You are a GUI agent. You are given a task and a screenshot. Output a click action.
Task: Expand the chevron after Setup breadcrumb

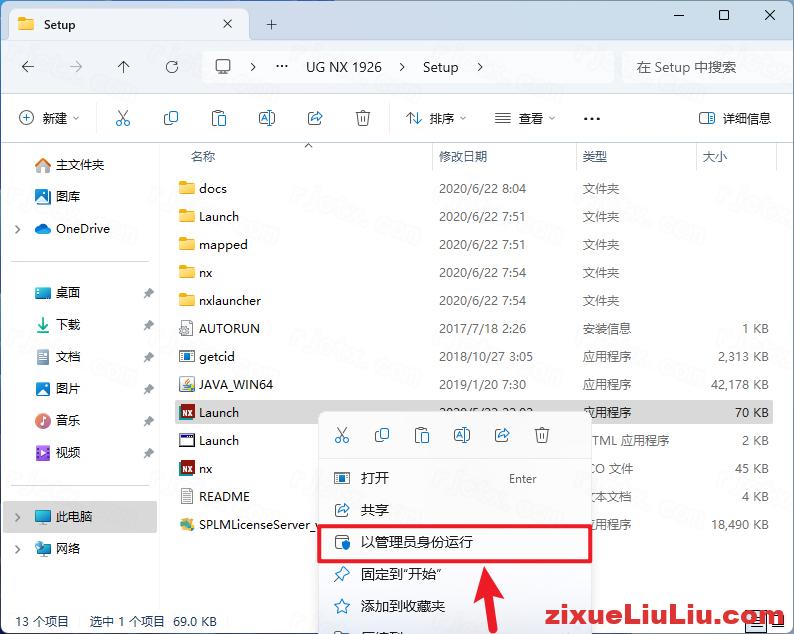pyautogui.click(x=480, y=67)
